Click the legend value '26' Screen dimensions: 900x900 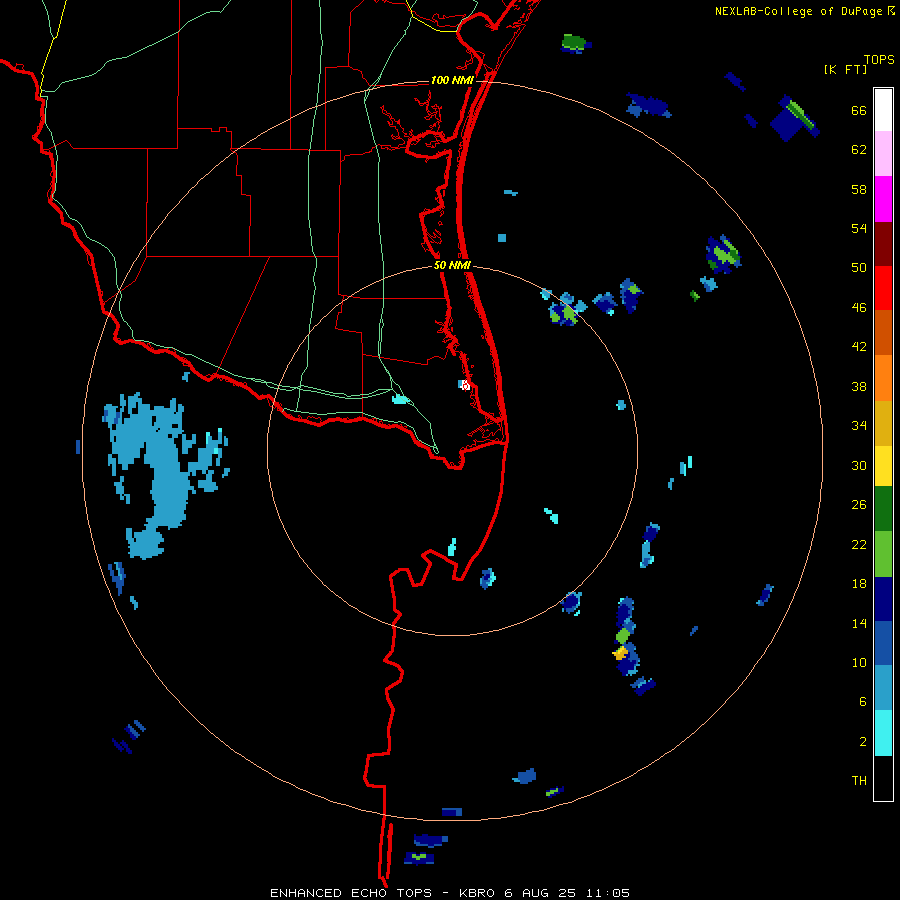(x=859, y=505)
